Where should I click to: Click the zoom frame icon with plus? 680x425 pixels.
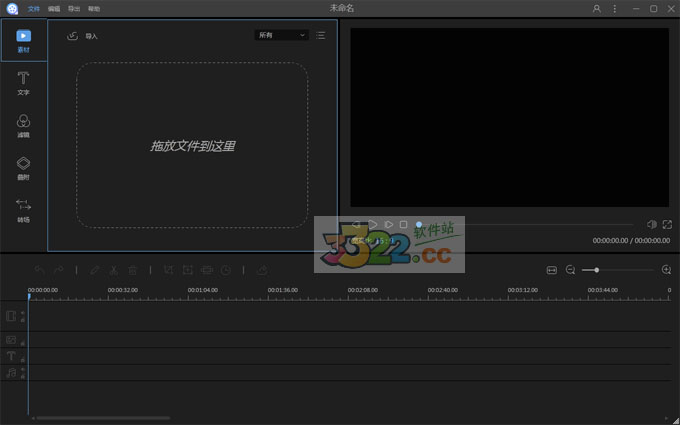pyautogui.click(x=187, y=270)
